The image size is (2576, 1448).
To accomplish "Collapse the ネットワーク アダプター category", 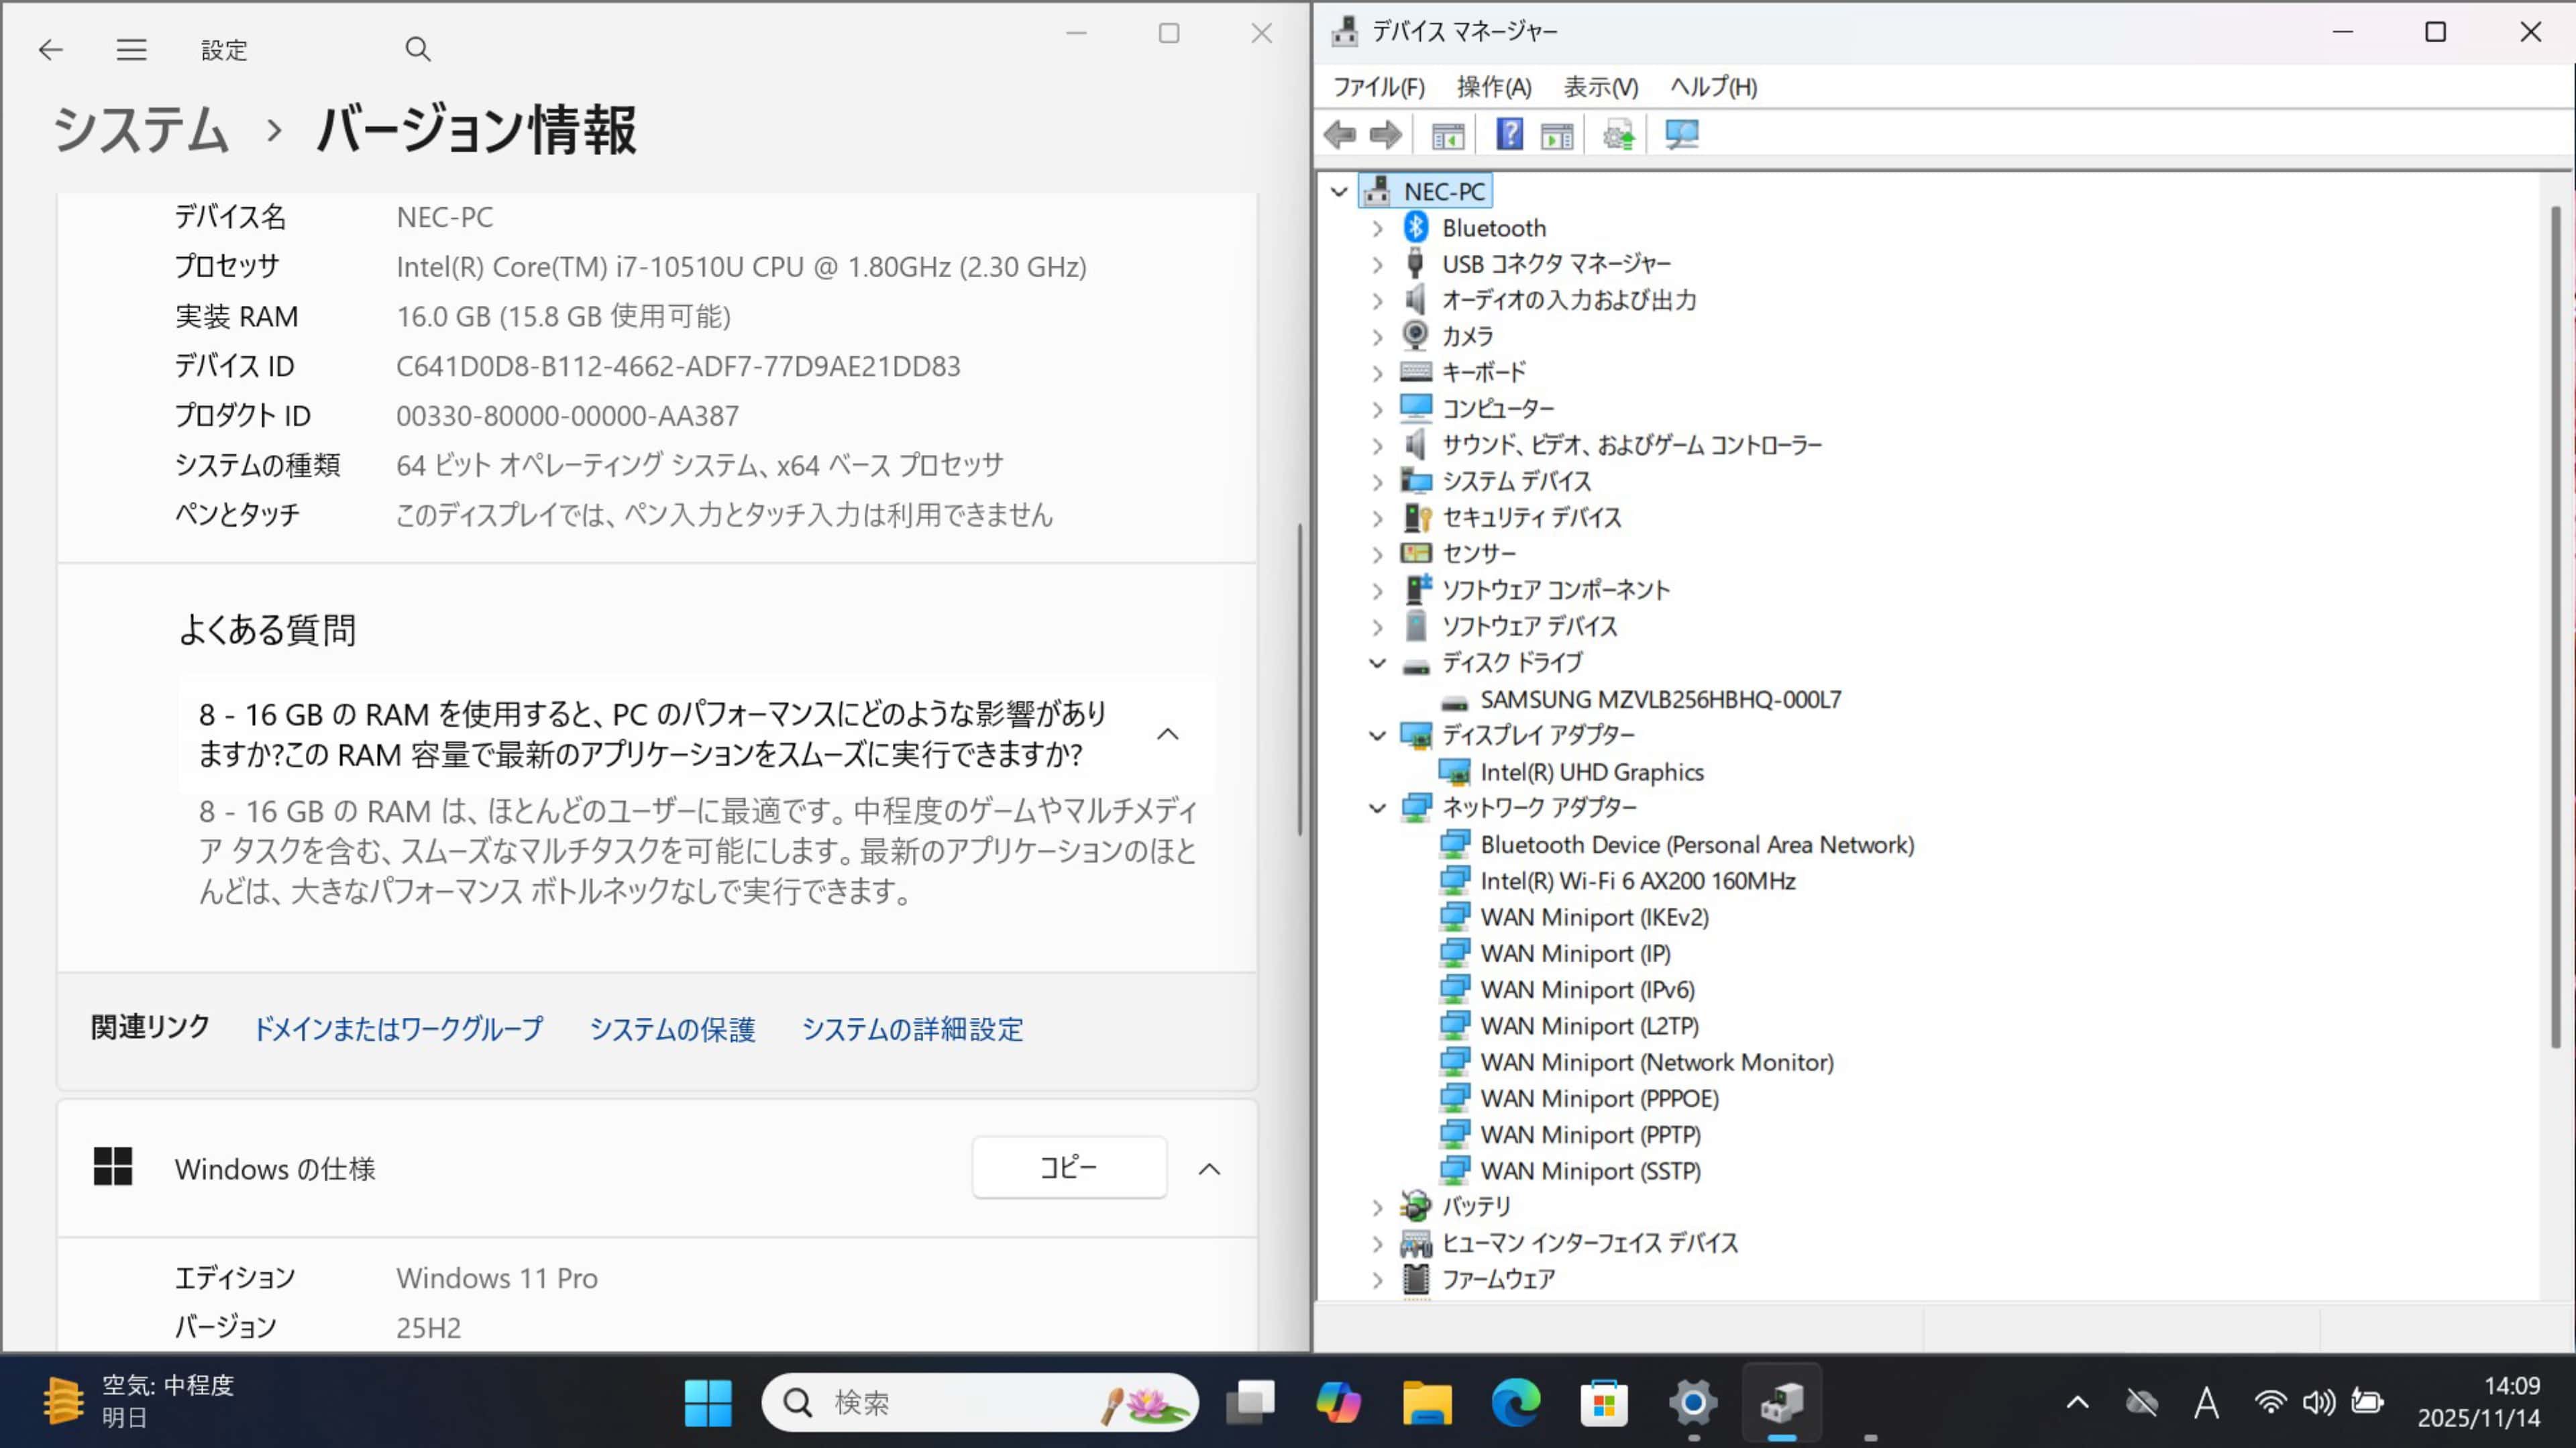I will pyautogui.click(x=1377, y=808).
